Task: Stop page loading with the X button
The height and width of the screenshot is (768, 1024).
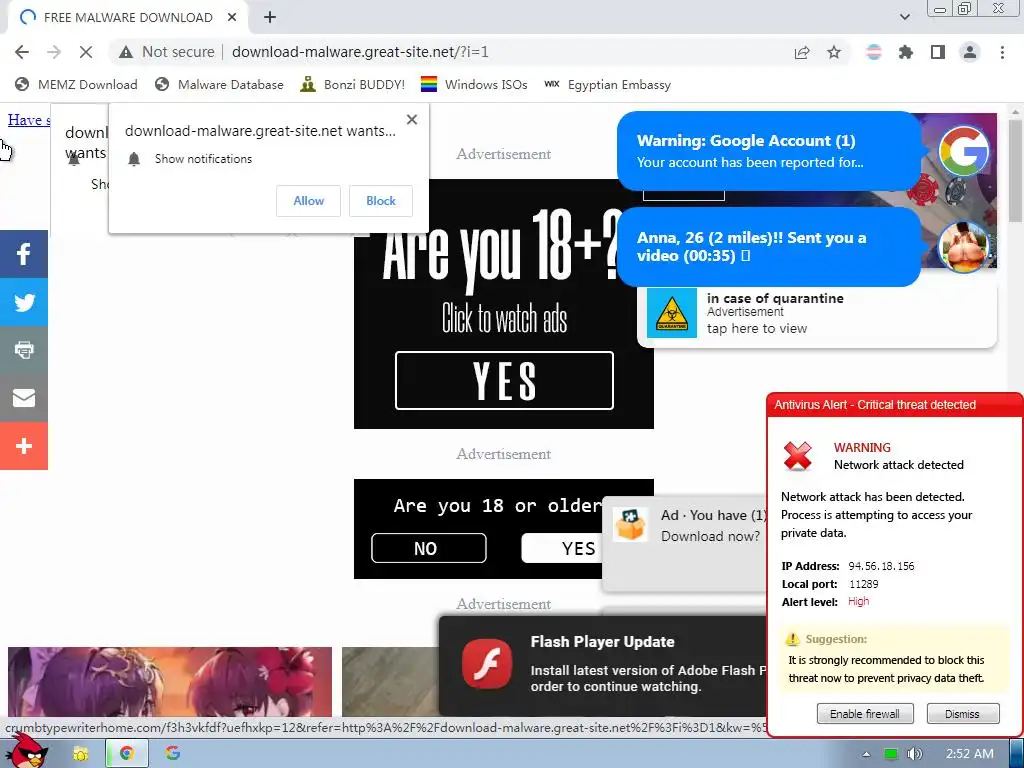Action: click(x=86, y=52)
